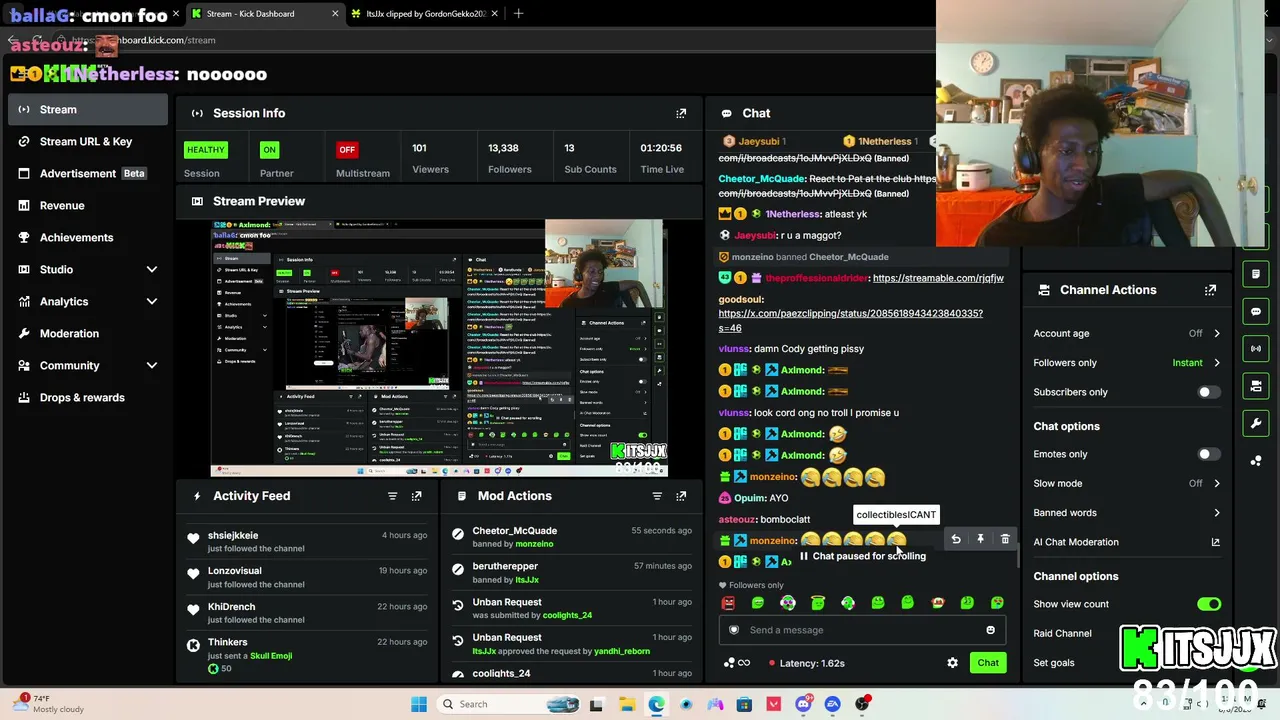The width and height of the screenshot is (1280, 720).
Task: Open the Stream sidebar page
Action: point(88,109)
